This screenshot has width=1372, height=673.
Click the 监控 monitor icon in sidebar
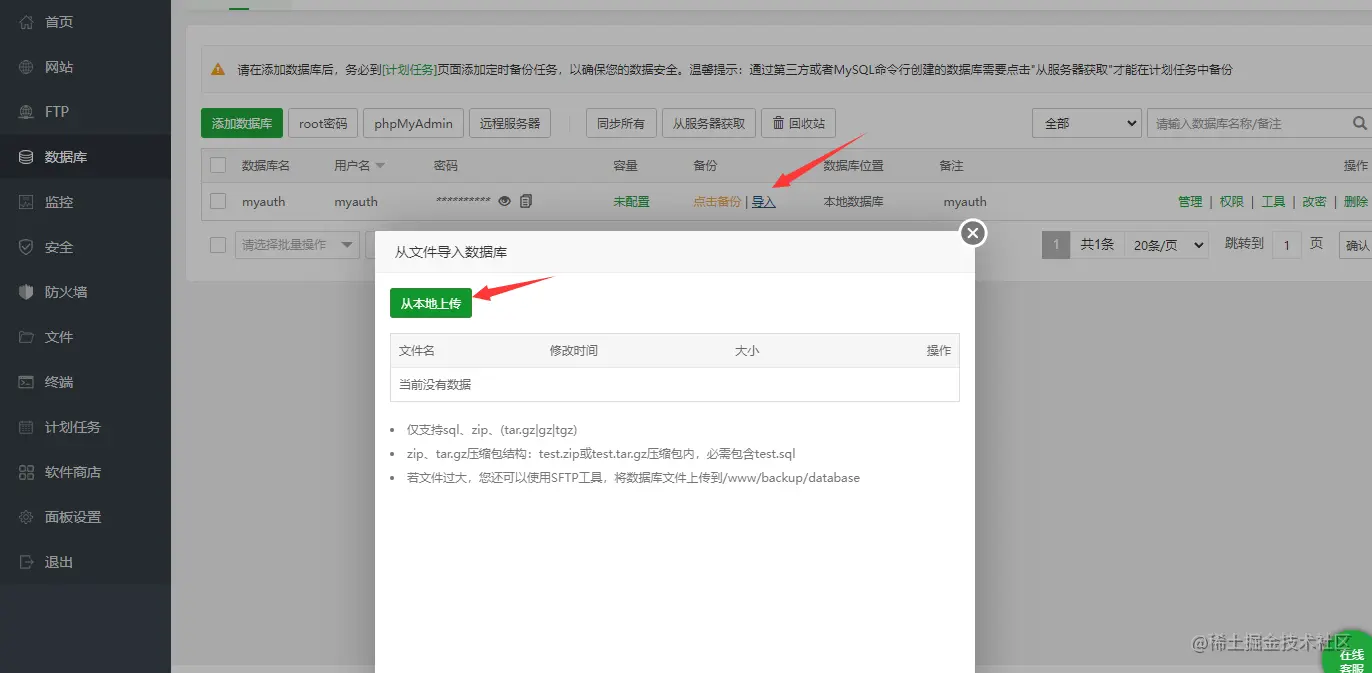pos(26,202)
